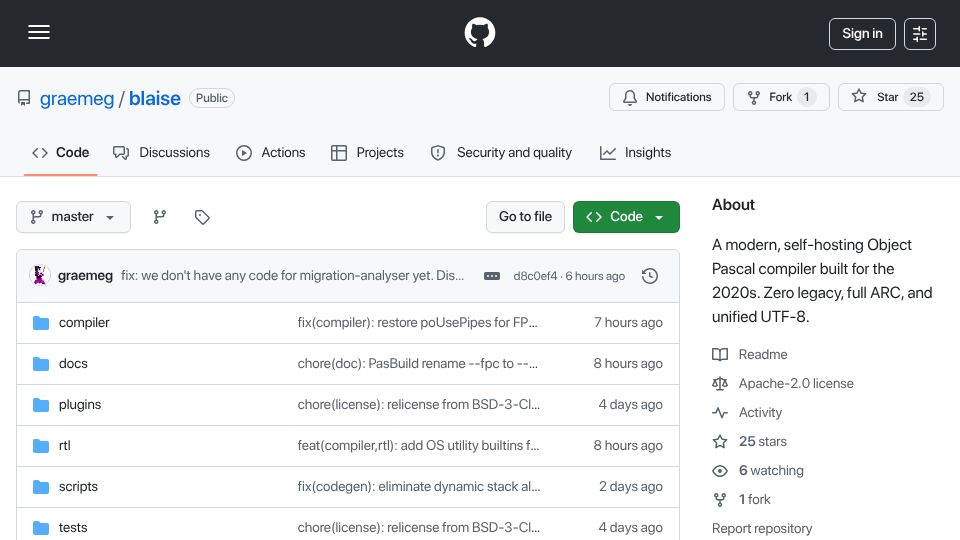The width and height of the screenshot is (960, 540).
Task: Open the 1 fork link
Action: pyautogui.click(x=755, y=500)
